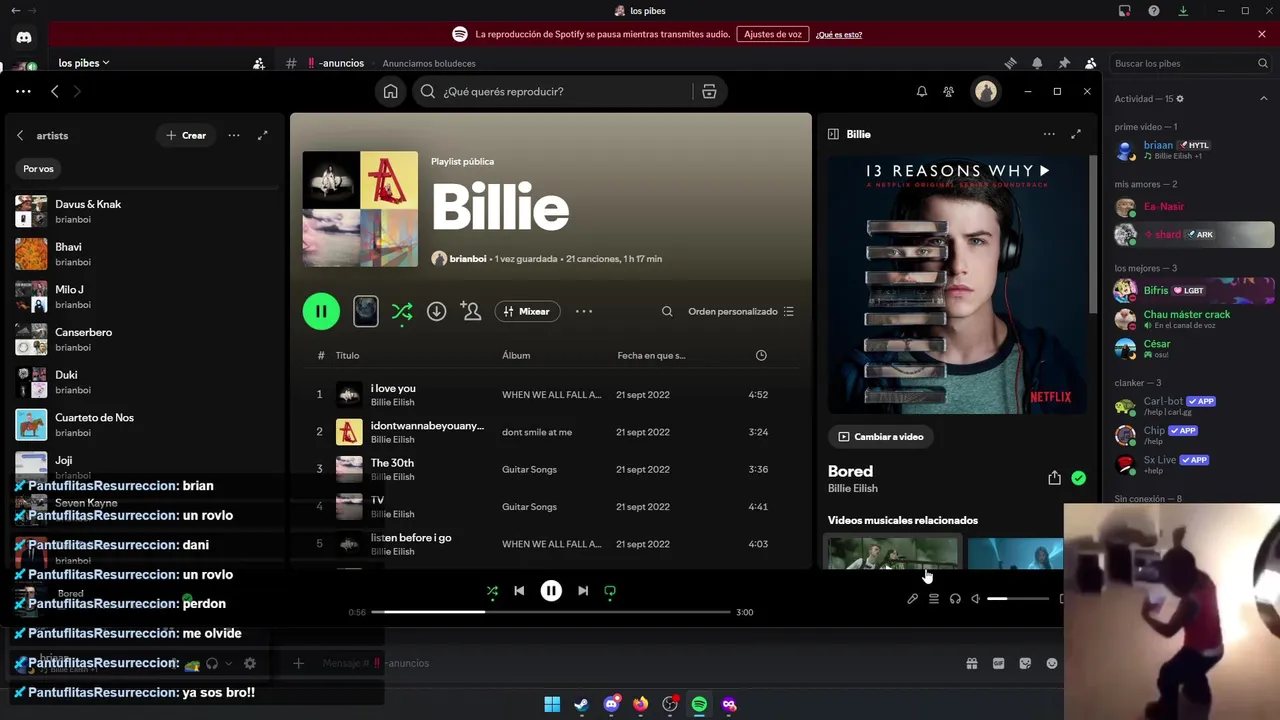Open Discord GIF picker
1280x720 pixels.
pyautogui.click(x=998, y=663)
